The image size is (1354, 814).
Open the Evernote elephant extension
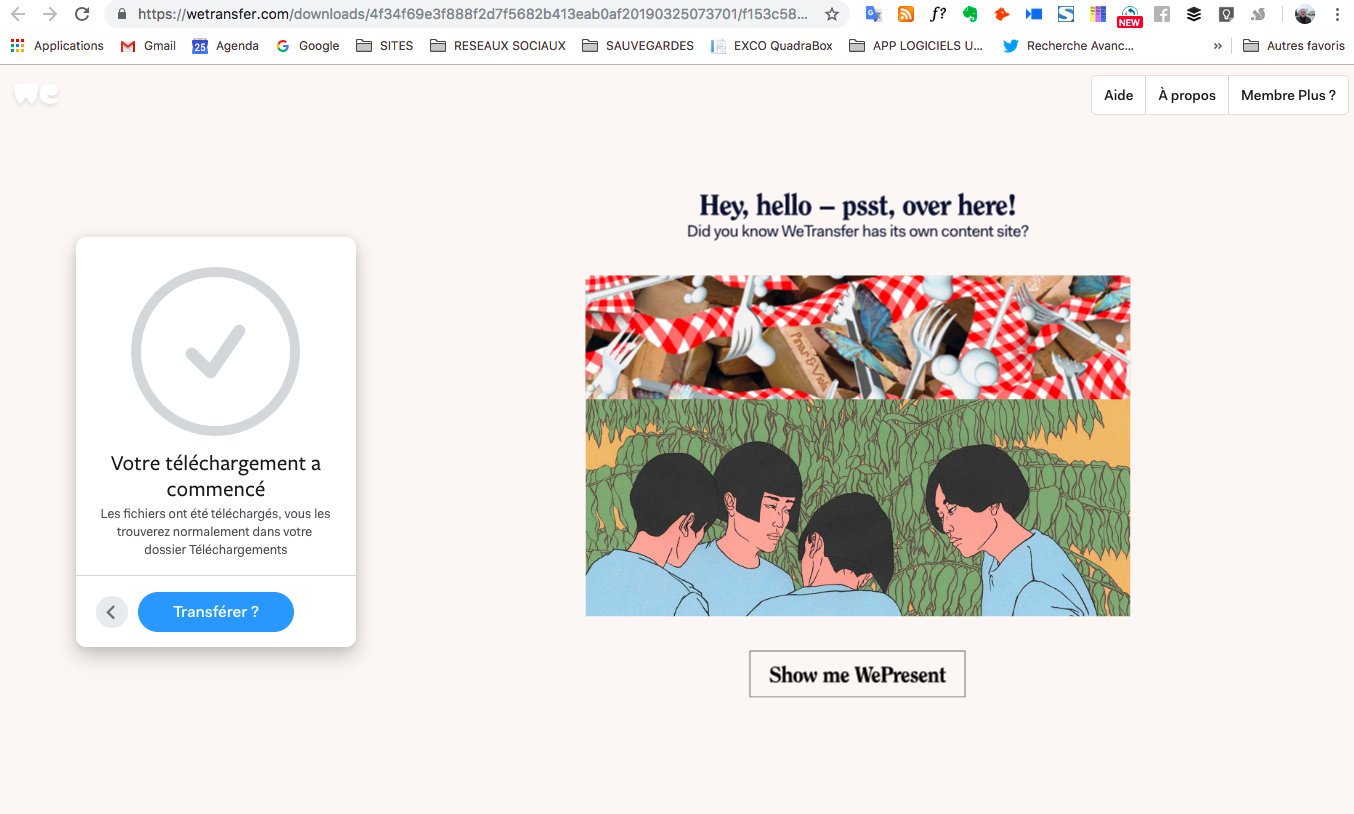point(970,14)
